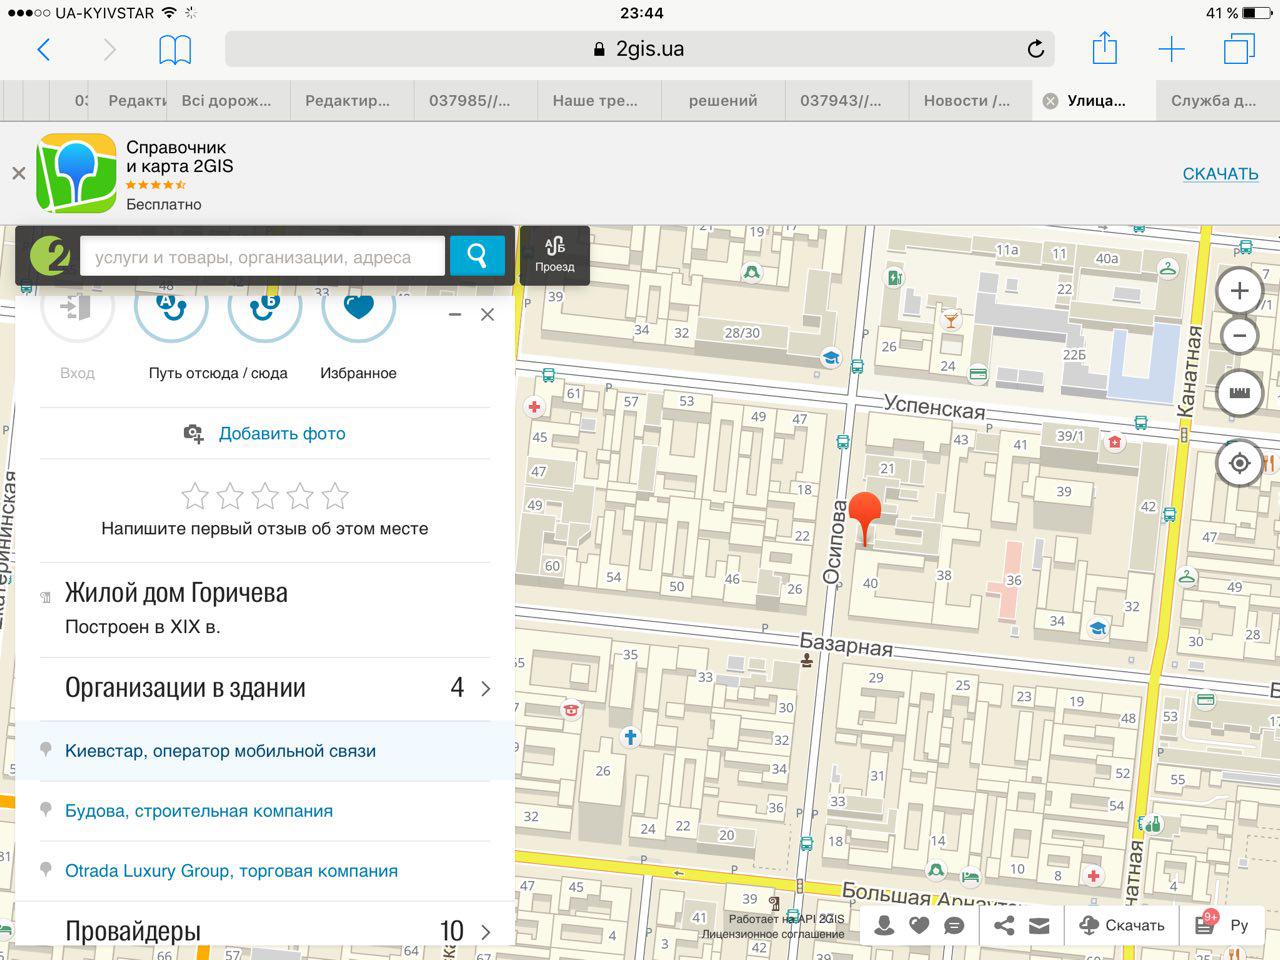Close the info card panel
The height and width of the screenshot is (960, 1280).
487,314
